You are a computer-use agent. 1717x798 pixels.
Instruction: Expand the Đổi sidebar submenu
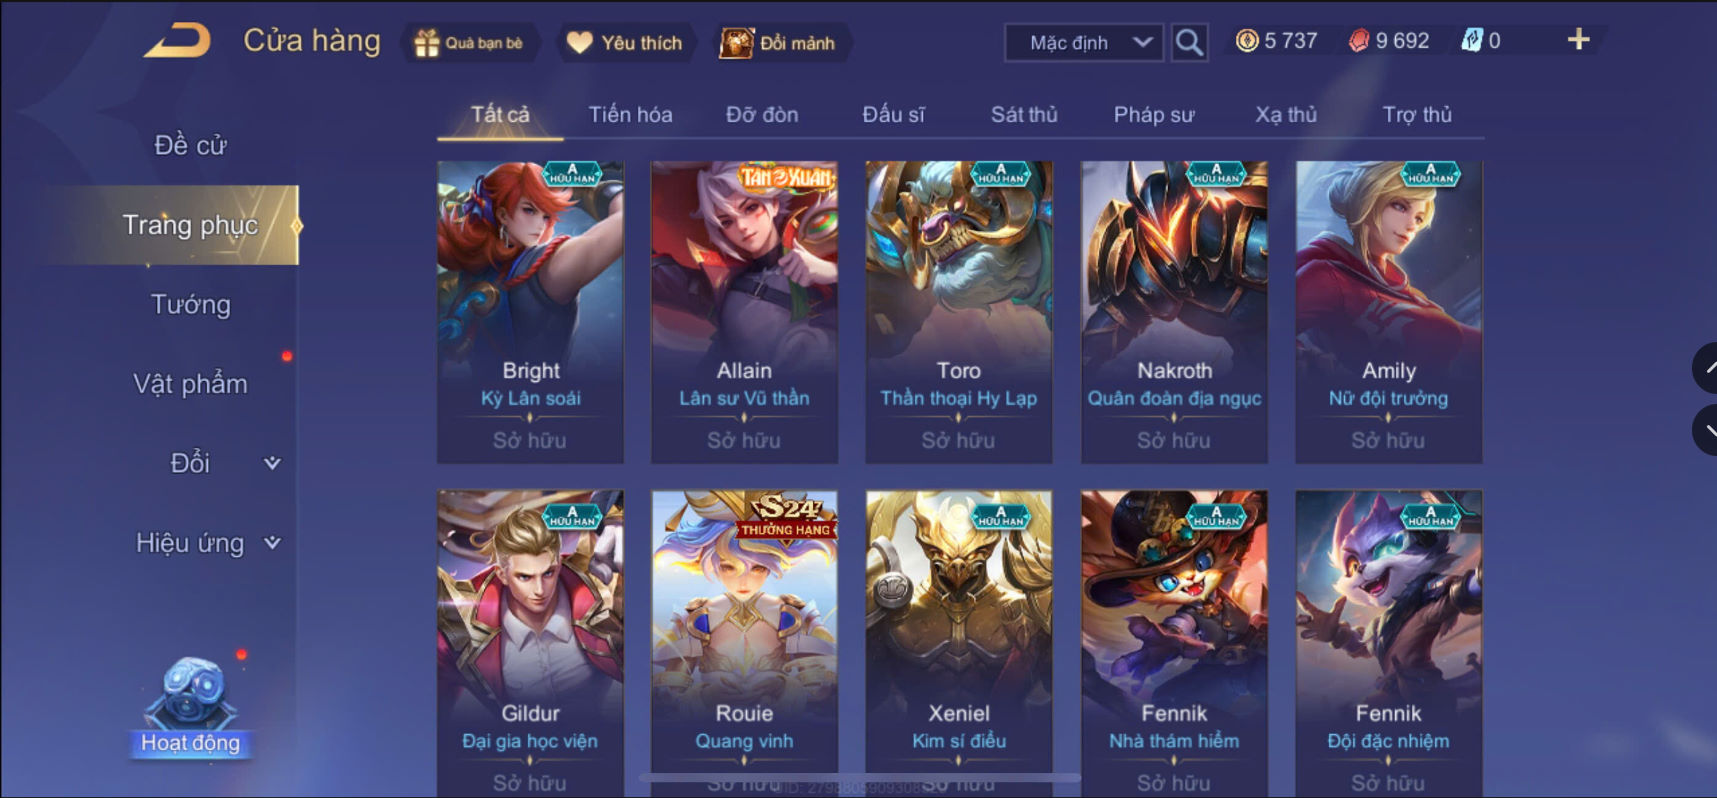pos(272,463)
